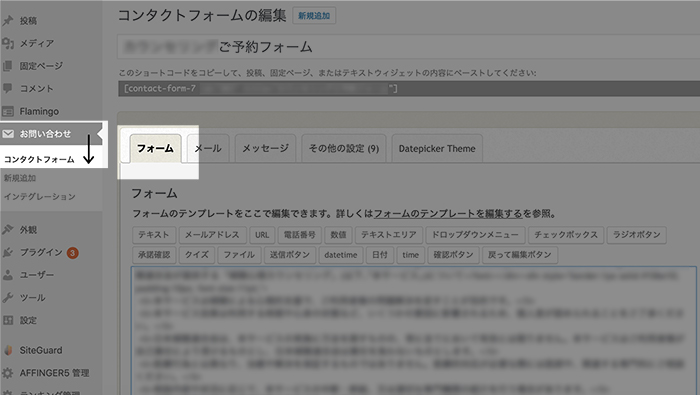700x395 pixels.
Task: Insert a 送信ボタン tag
Action: click(x=290, y=255)
